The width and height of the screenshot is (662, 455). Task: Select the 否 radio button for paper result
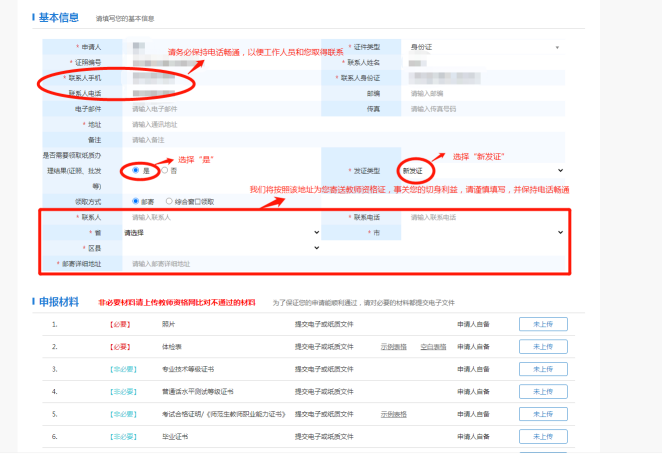click(x=165, y=170)
